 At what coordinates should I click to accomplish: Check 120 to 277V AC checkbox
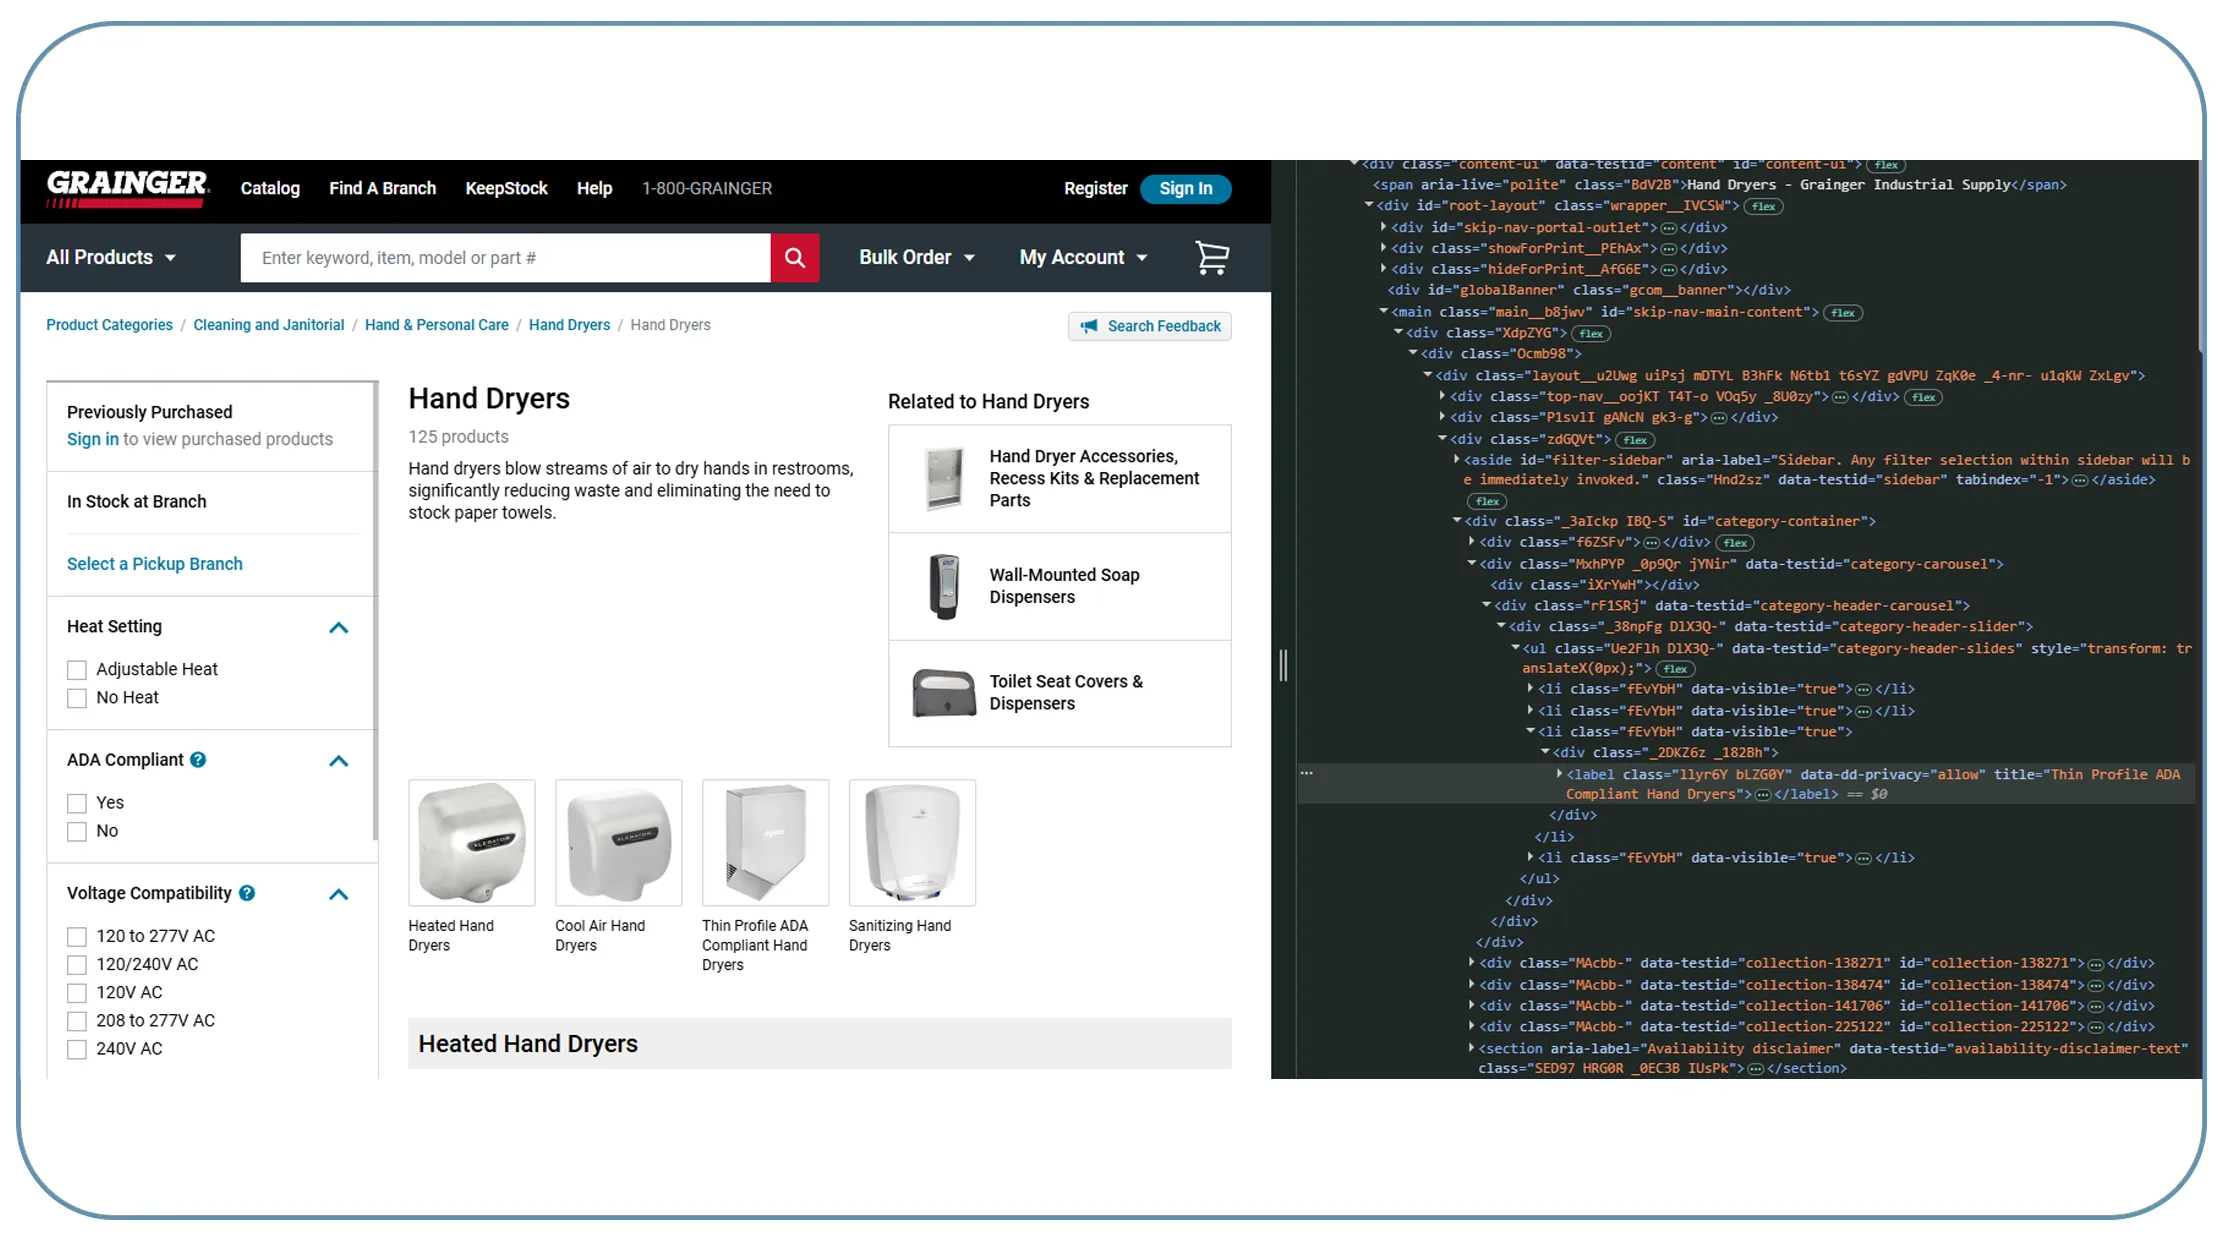(x=77, y=937)
